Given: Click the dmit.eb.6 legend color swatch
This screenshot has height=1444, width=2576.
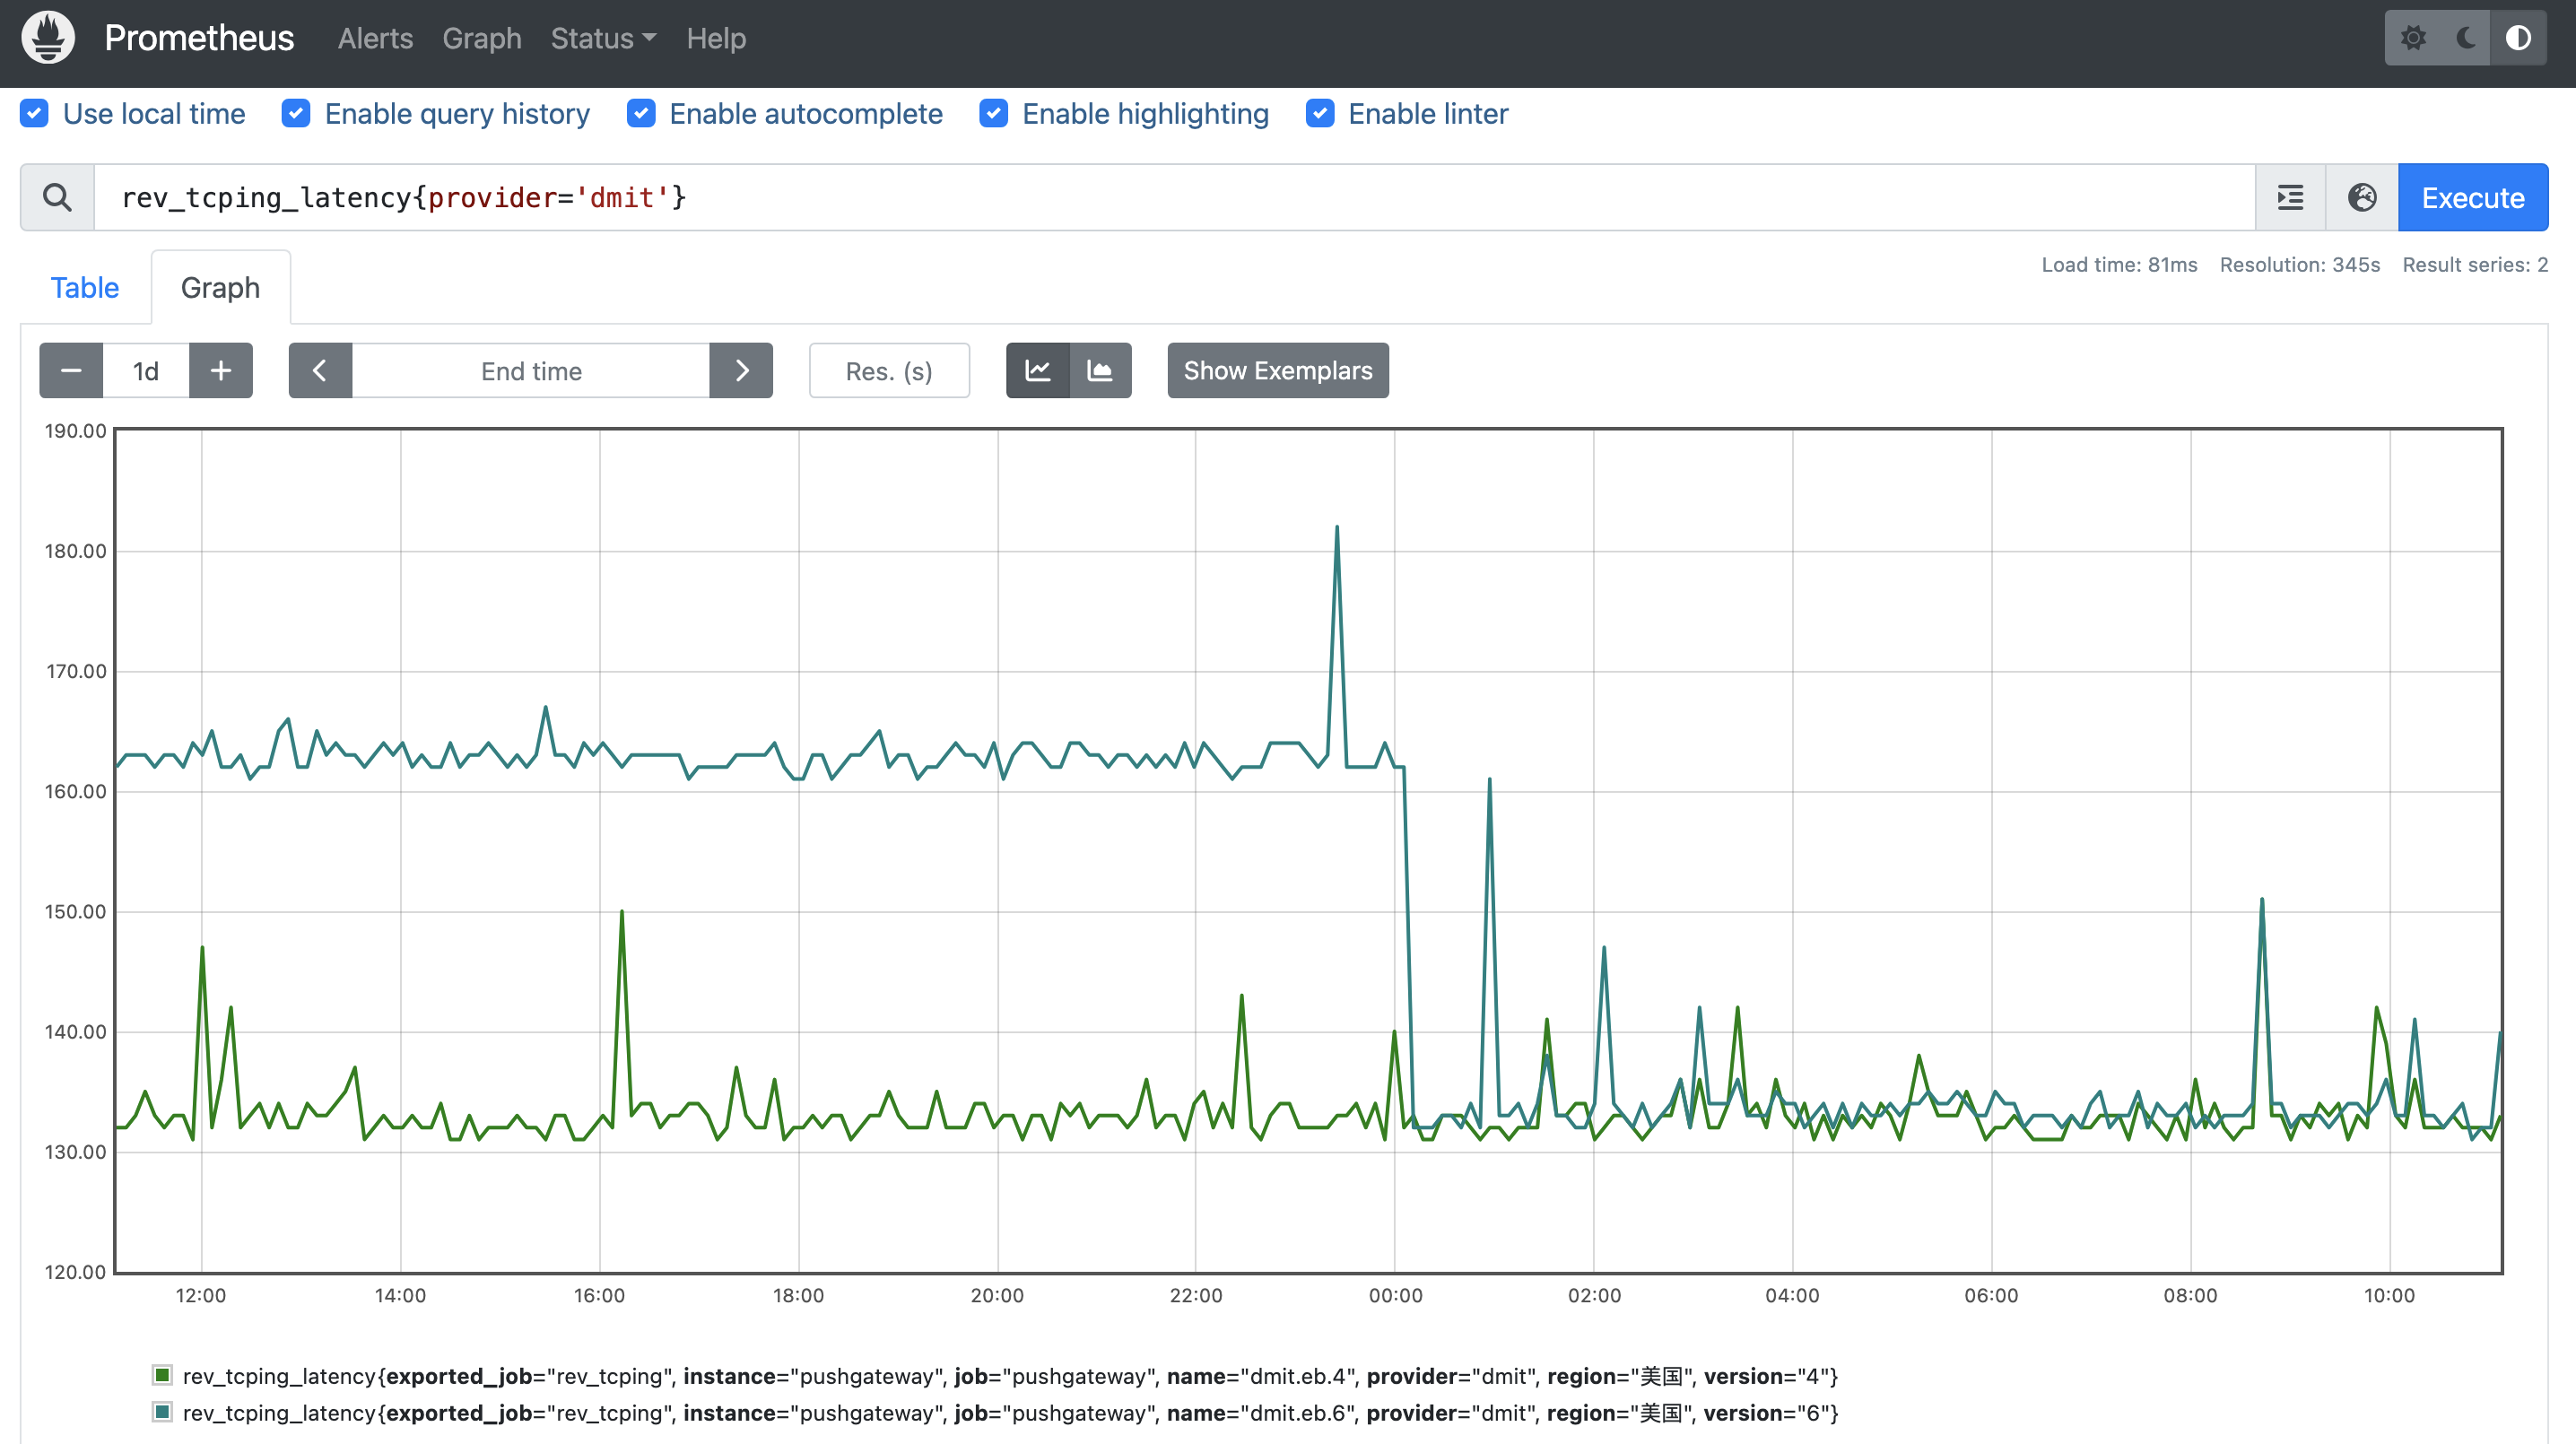Looking at the screenshot, I should pyautogui.click(x=162, y=1412).
